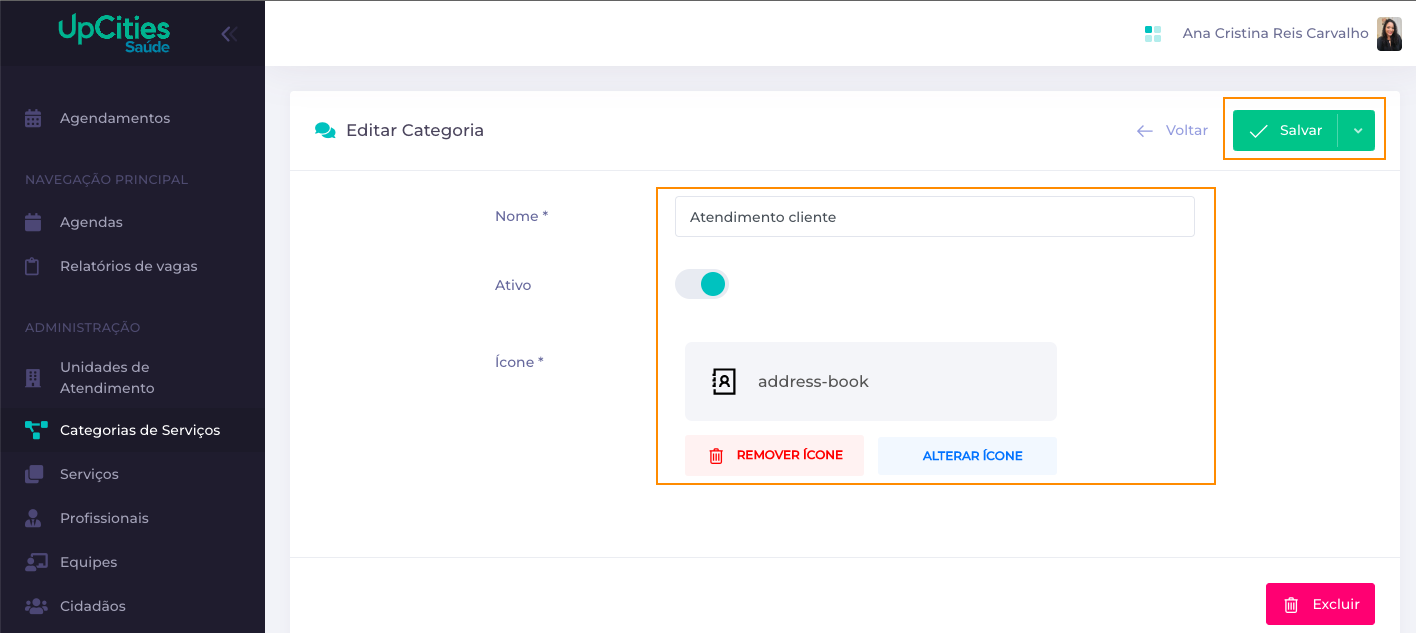The height and width of the screenshot is (633, 1416).
Task: Expand the Salvar options dropdown arrow
Action: point(1357,130)
